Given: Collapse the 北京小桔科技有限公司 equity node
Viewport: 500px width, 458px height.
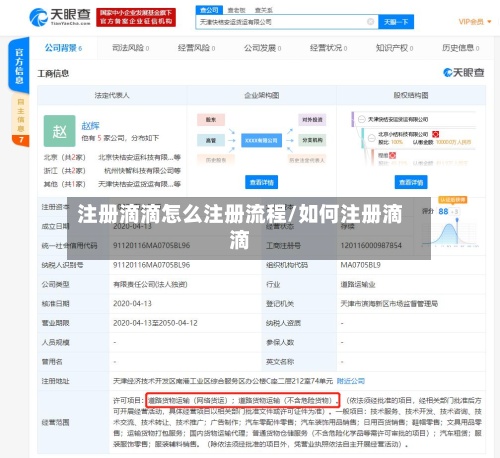Looking at the screenshot, I should click(371, 138).
